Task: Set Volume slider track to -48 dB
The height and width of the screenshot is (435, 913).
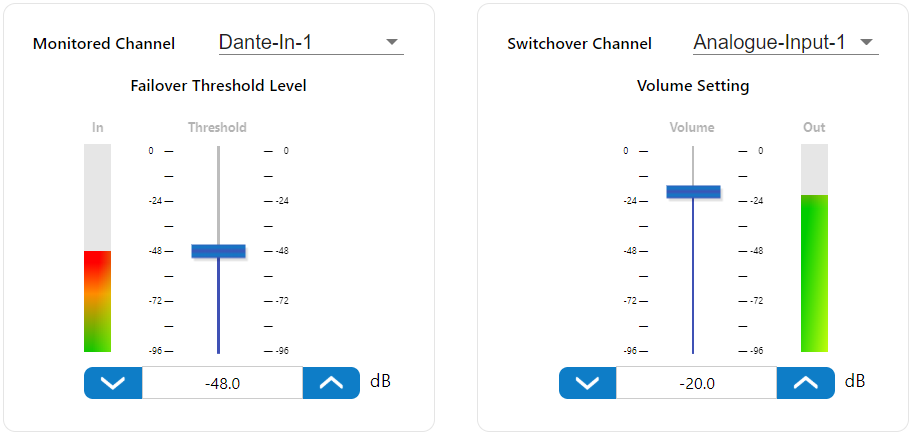Action: (x=693, y=251)
